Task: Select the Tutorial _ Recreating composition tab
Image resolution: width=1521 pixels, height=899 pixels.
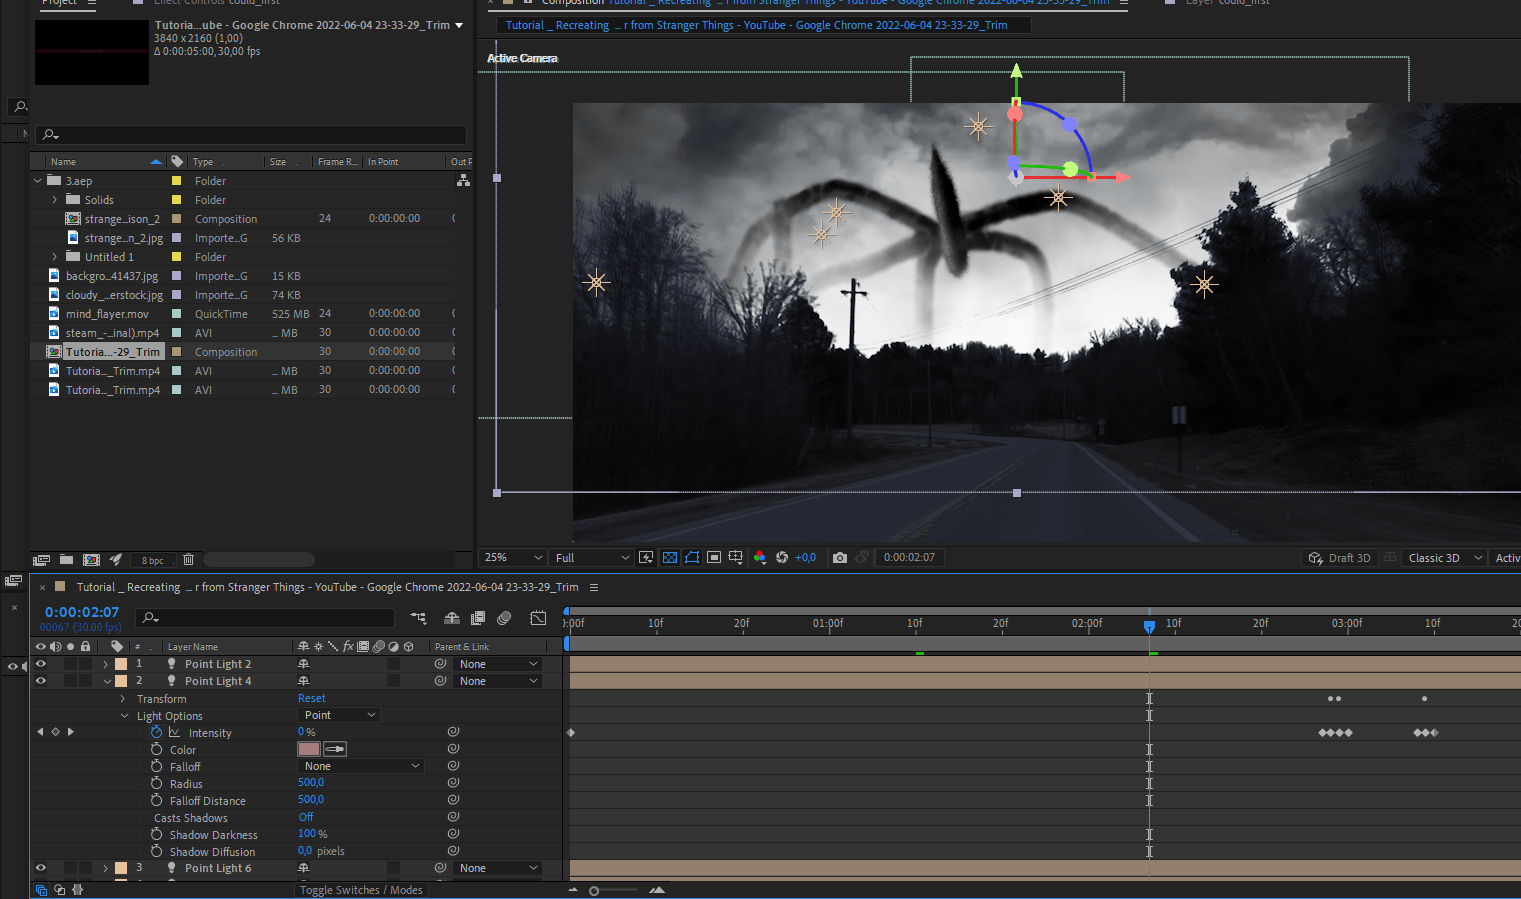Action: 765,24
